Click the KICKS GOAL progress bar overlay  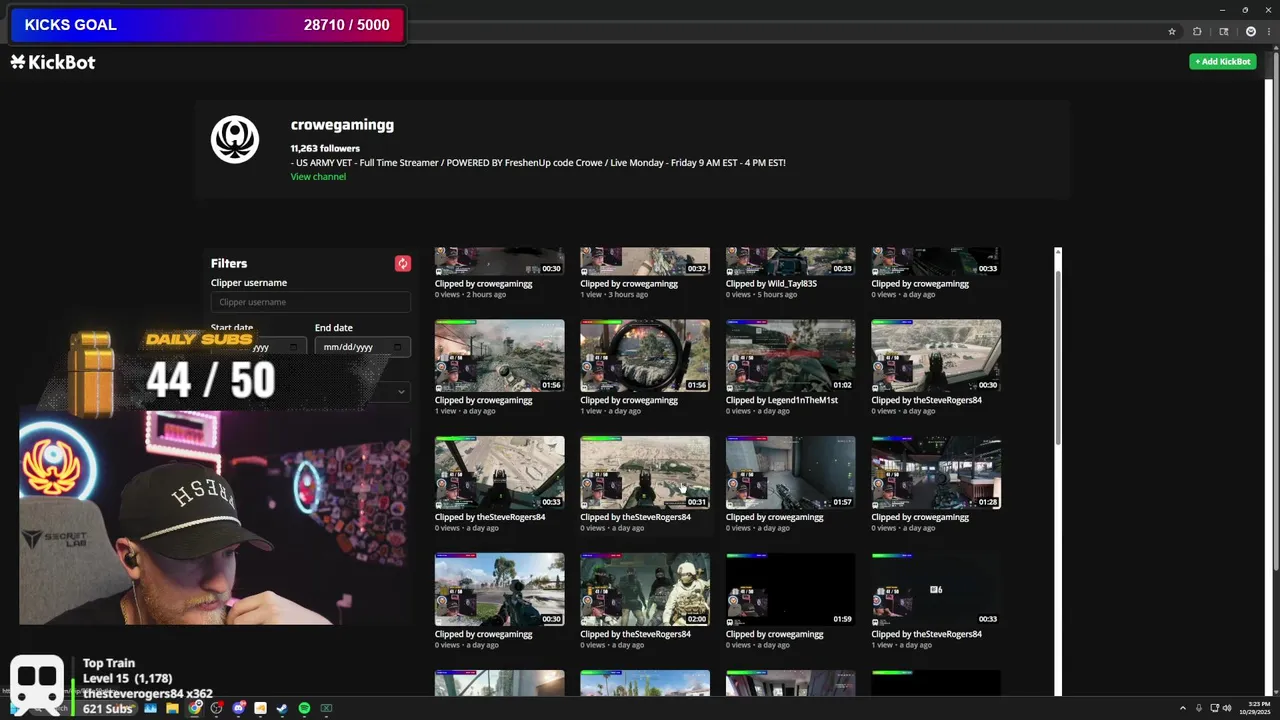point(207,25)
